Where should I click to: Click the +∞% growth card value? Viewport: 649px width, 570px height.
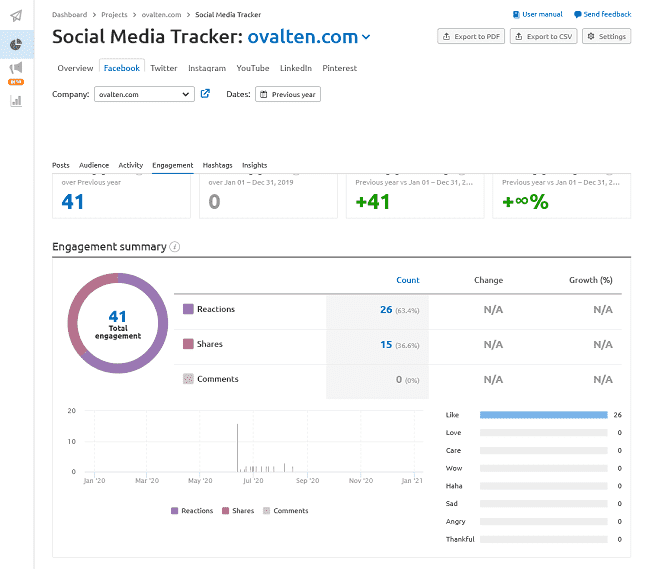(x=525, y=202)
